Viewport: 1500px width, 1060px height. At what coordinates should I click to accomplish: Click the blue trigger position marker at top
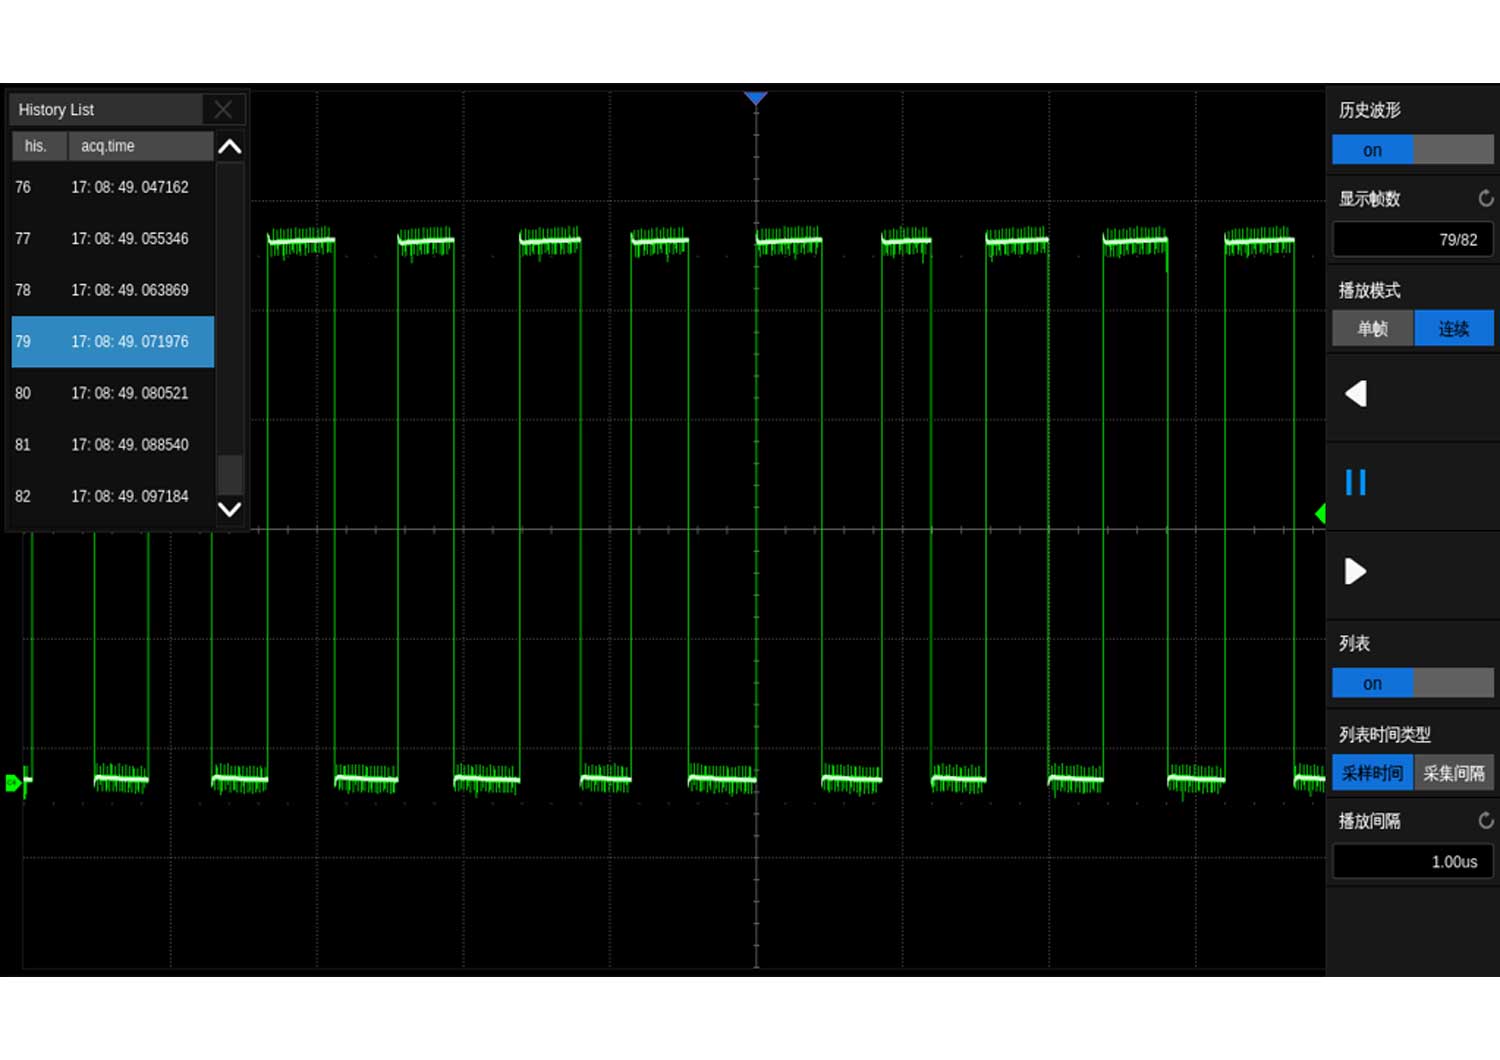756,98
